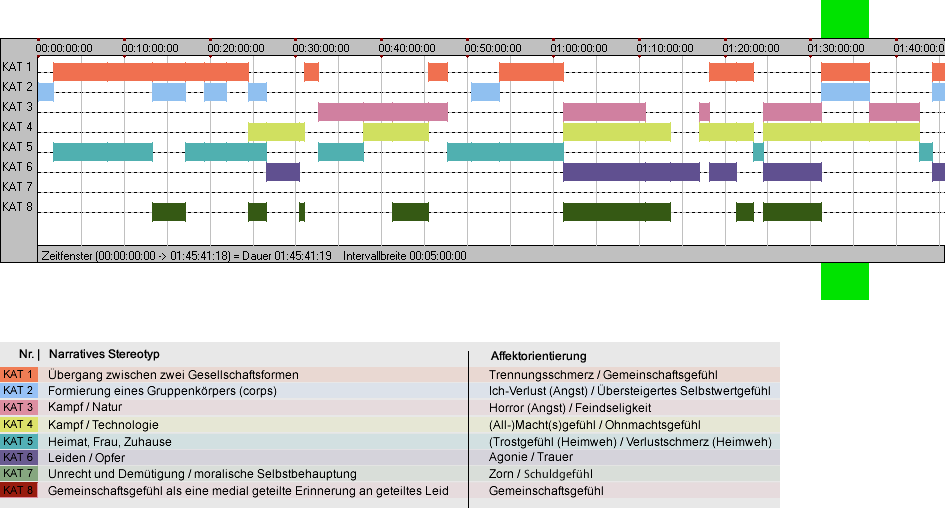Viewport: 945px width, 530px height.
Task: Click the 'Nr.' column header
Action: (x=26, y=354)
